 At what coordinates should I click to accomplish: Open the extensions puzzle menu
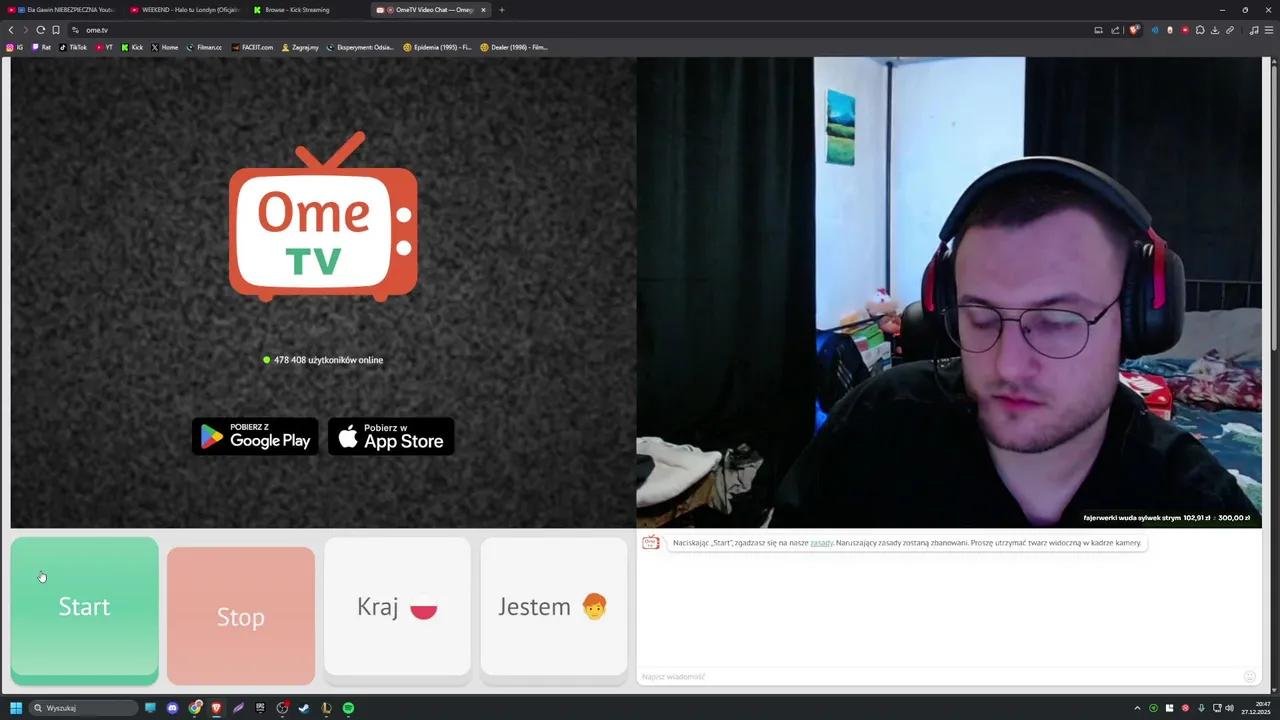pyautogui.click(x=1200, y=30)
